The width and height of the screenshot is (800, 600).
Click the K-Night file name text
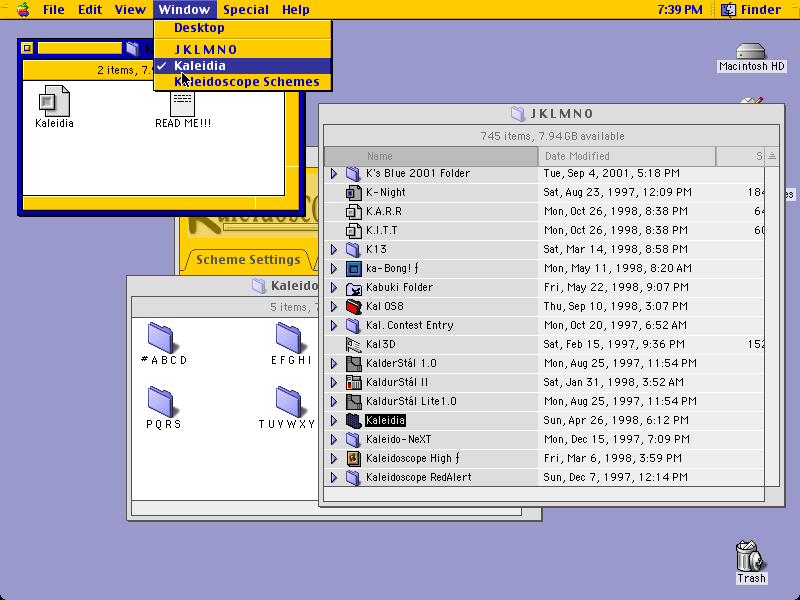coord(386,192)
